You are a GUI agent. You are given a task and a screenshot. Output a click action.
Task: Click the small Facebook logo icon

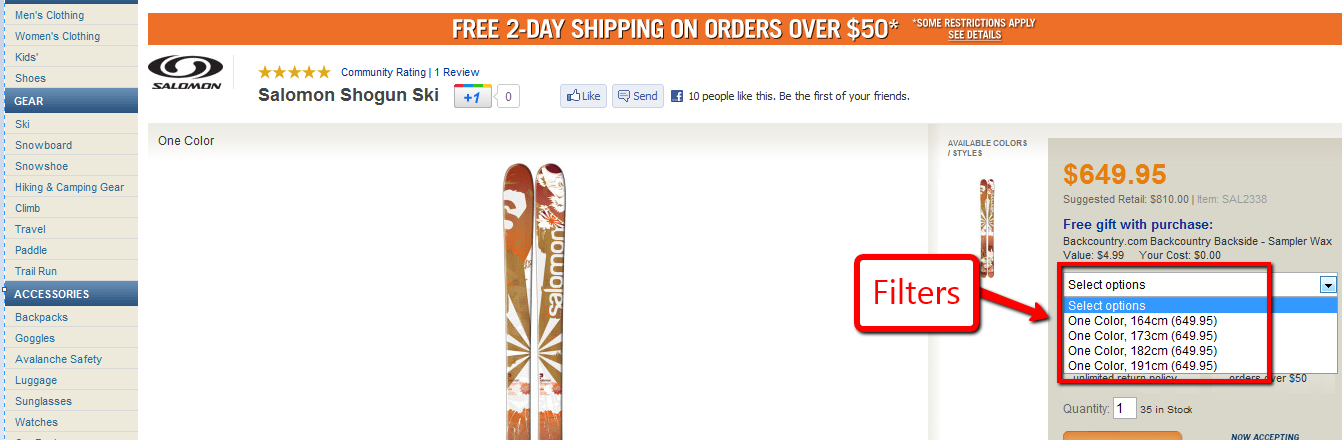point(677,96)
